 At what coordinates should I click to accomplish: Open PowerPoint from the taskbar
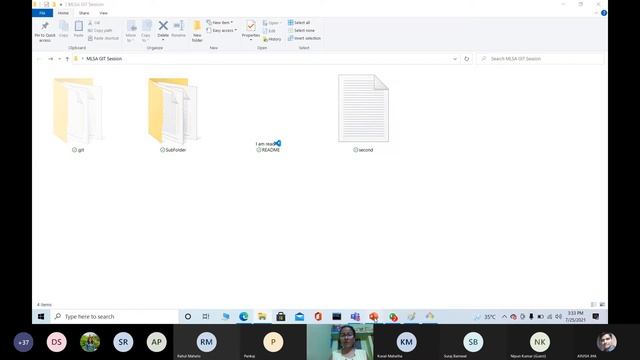(374, 316)
